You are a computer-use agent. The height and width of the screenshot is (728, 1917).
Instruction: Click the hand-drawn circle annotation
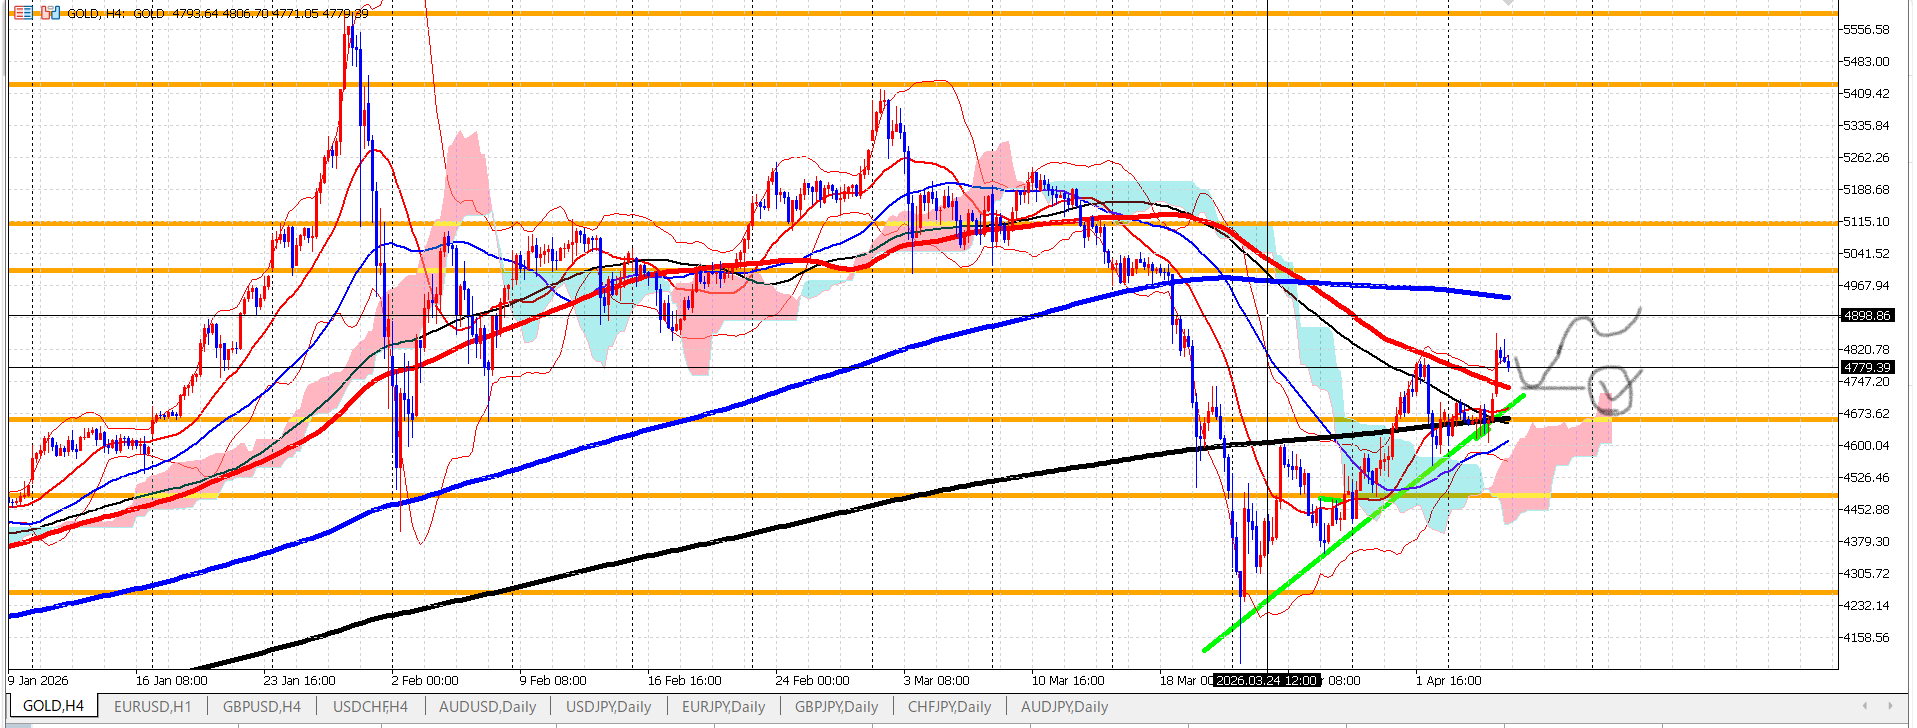[x=1612, y=390]
